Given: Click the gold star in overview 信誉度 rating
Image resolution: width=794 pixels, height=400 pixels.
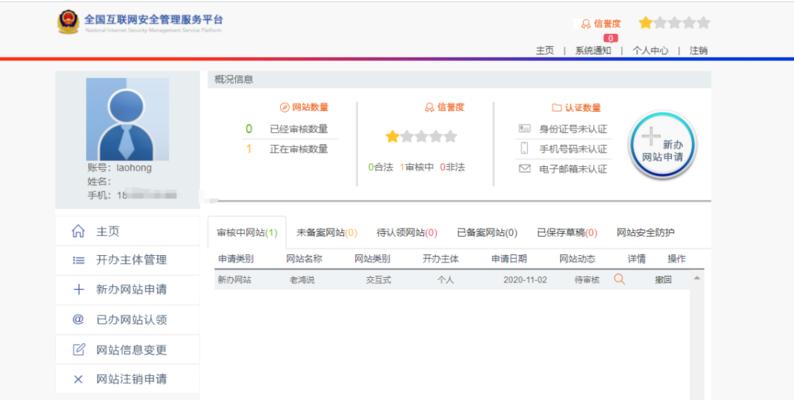Looking at the screenshot, I should coord(392,136).
